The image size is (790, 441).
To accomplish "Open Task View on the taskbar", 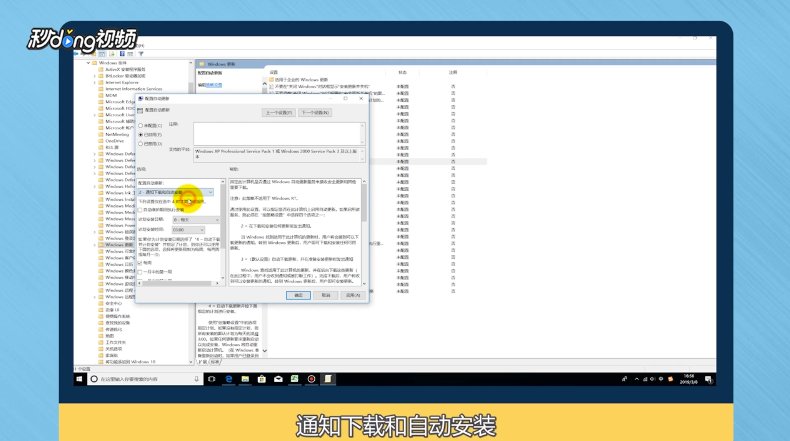I will click(212, 379).
